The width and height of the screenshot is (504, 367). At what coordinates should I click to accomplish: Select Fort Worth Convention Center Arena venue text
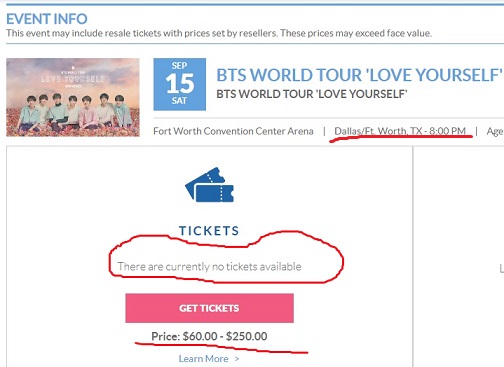[233, 131]
